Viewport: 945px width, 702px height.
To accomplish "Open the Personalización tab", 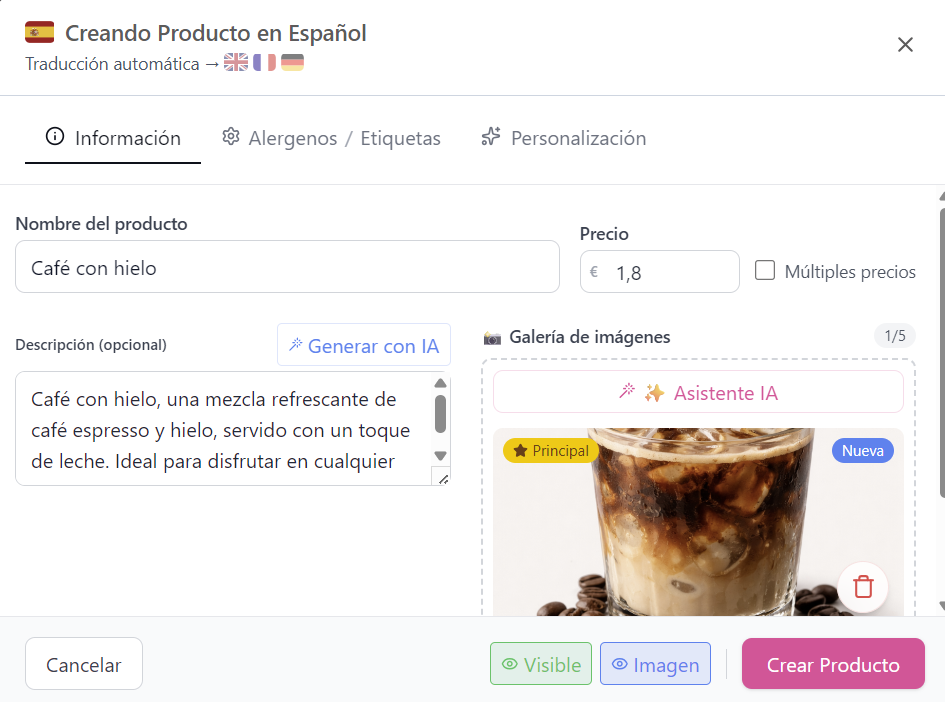I will (x=563, y=138).
